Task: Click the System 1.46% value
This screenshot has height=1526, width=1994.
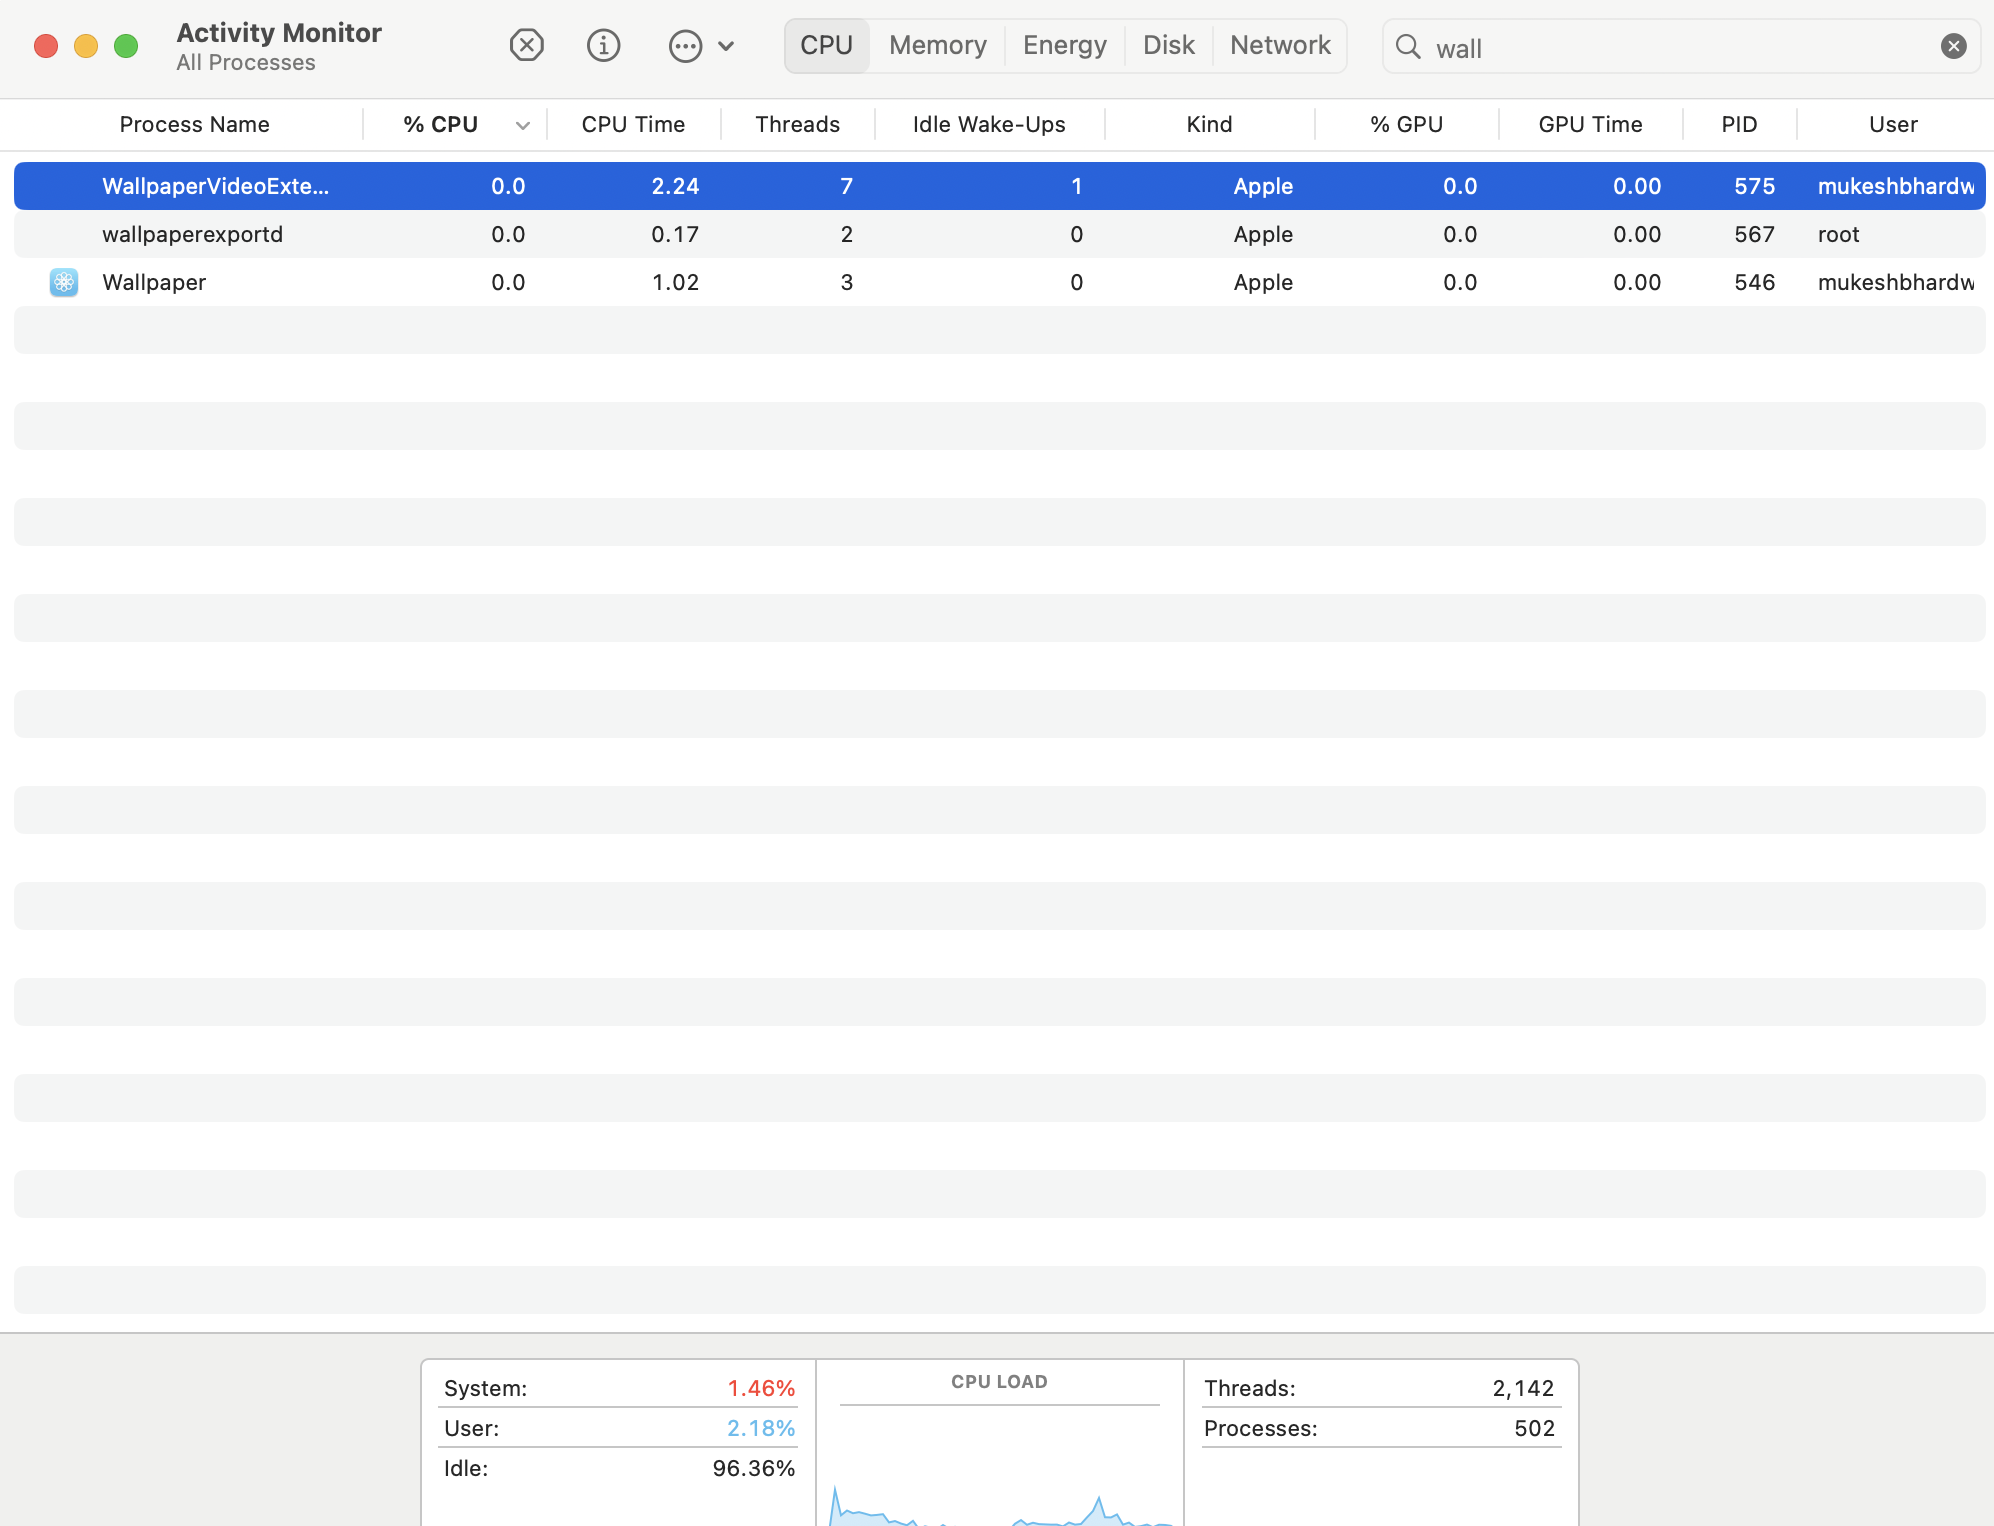Action: (x=761, y=1388)
